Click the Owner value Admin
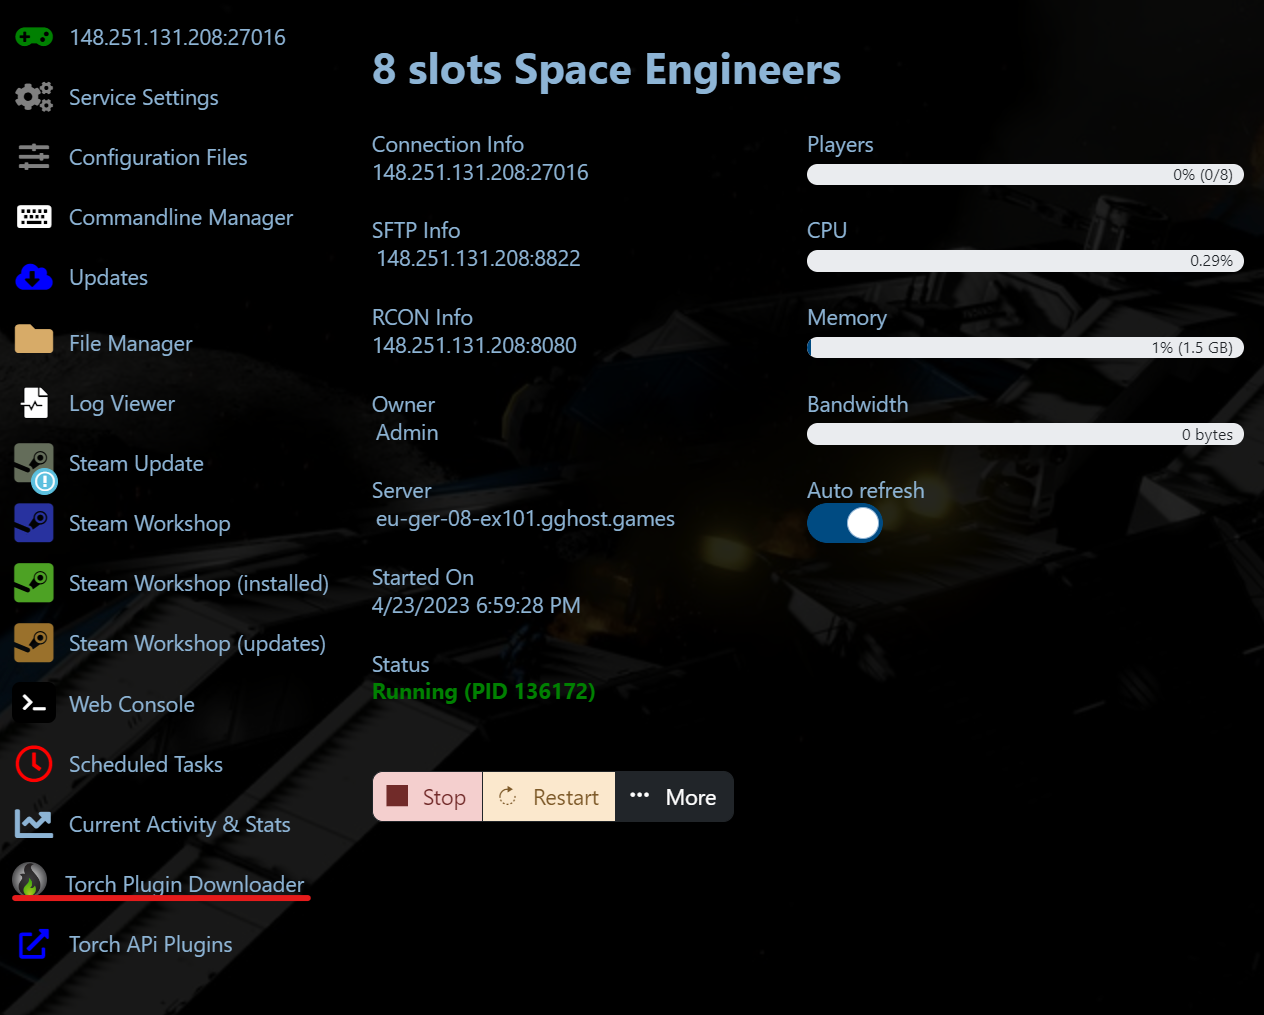This screenshot has height=1015, width=1264. point(407,432)
